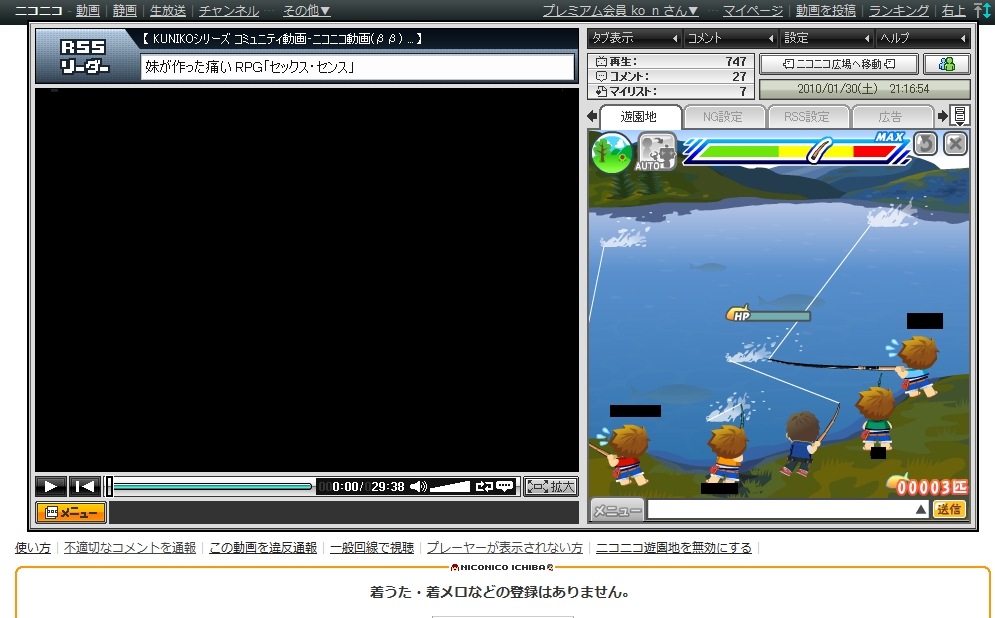Image resolution: width=995 pixels, height=618 pixels.
Task: Enlarge the player with 拡大 button
Action: tap(550, 487)
